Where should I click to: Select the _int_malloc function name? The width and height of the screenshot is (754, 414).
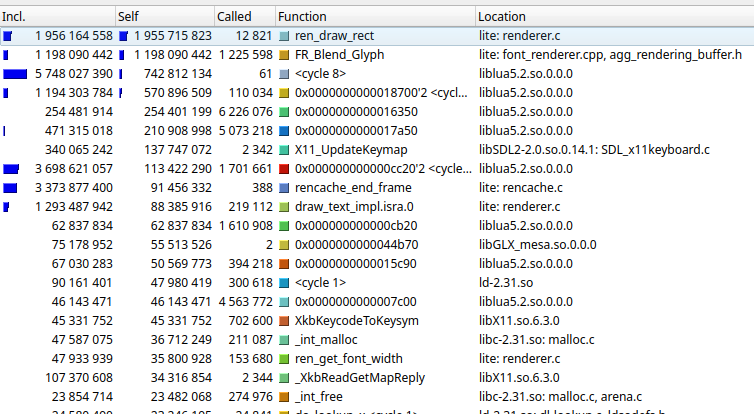(x=326, y=340)
